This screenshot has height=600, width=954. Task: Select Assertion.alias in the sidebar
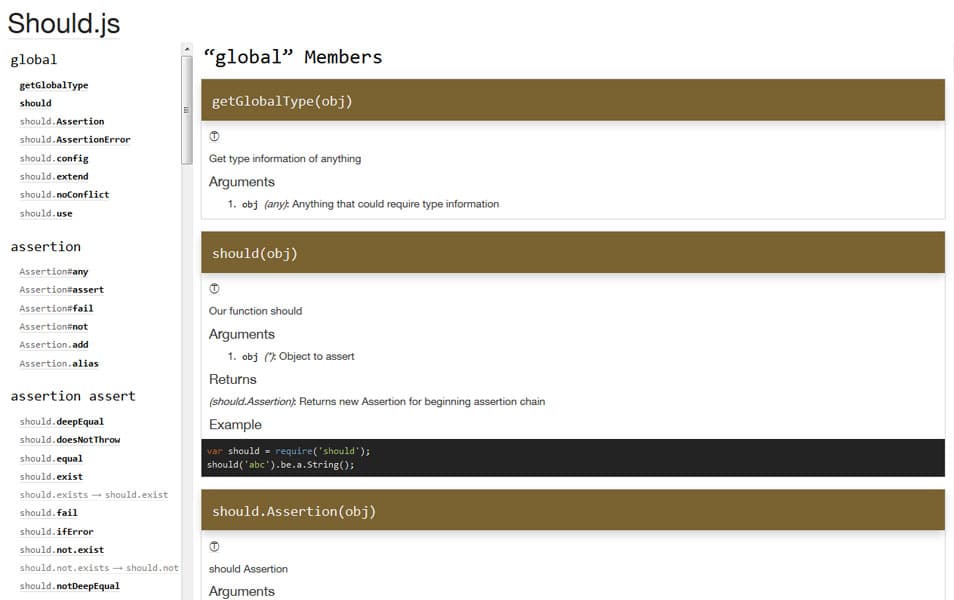click(x=57, y=363)
